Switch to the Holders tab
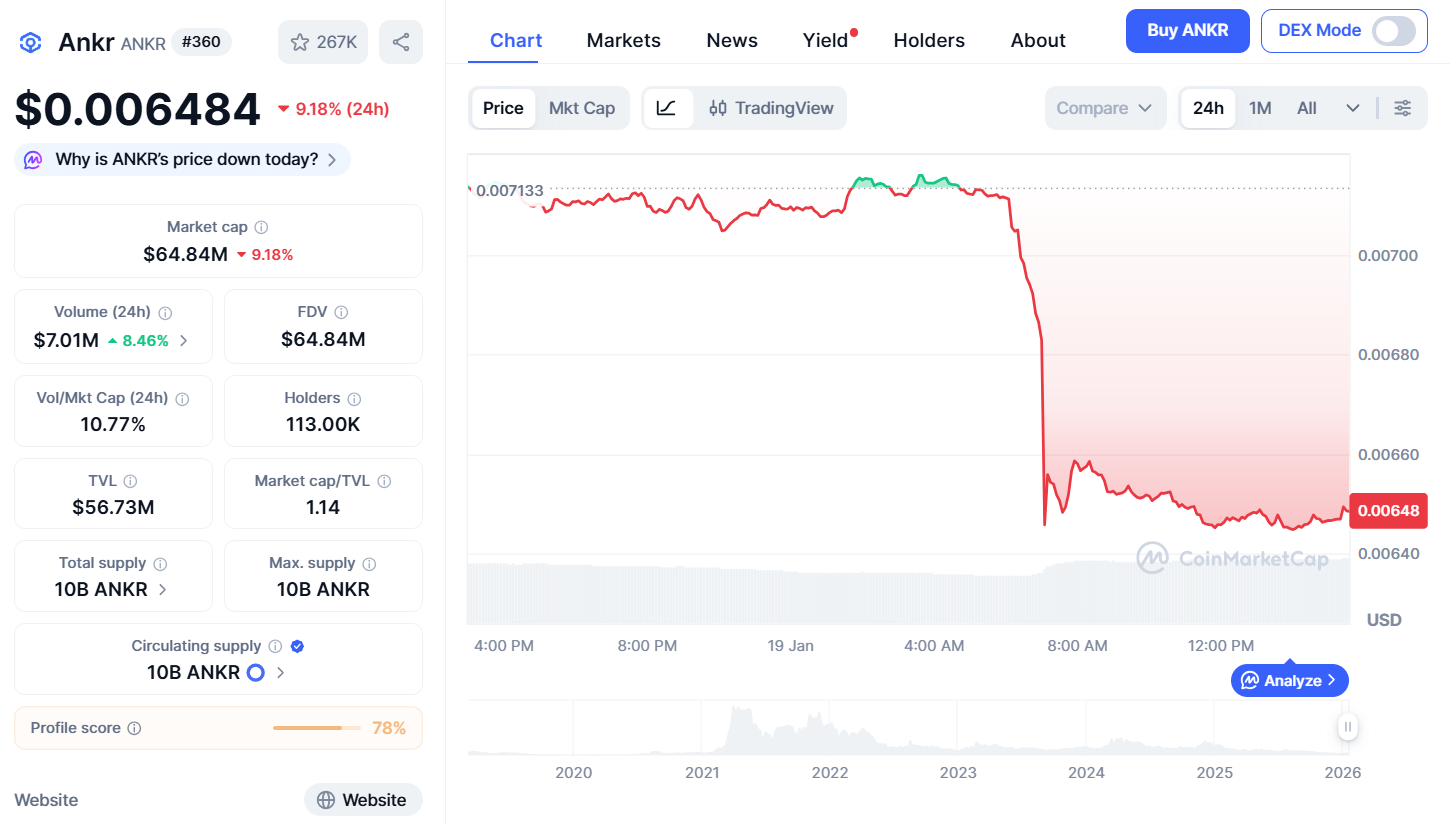The height and width of the screenshot is (825, 1450). [x=929, y=41]
